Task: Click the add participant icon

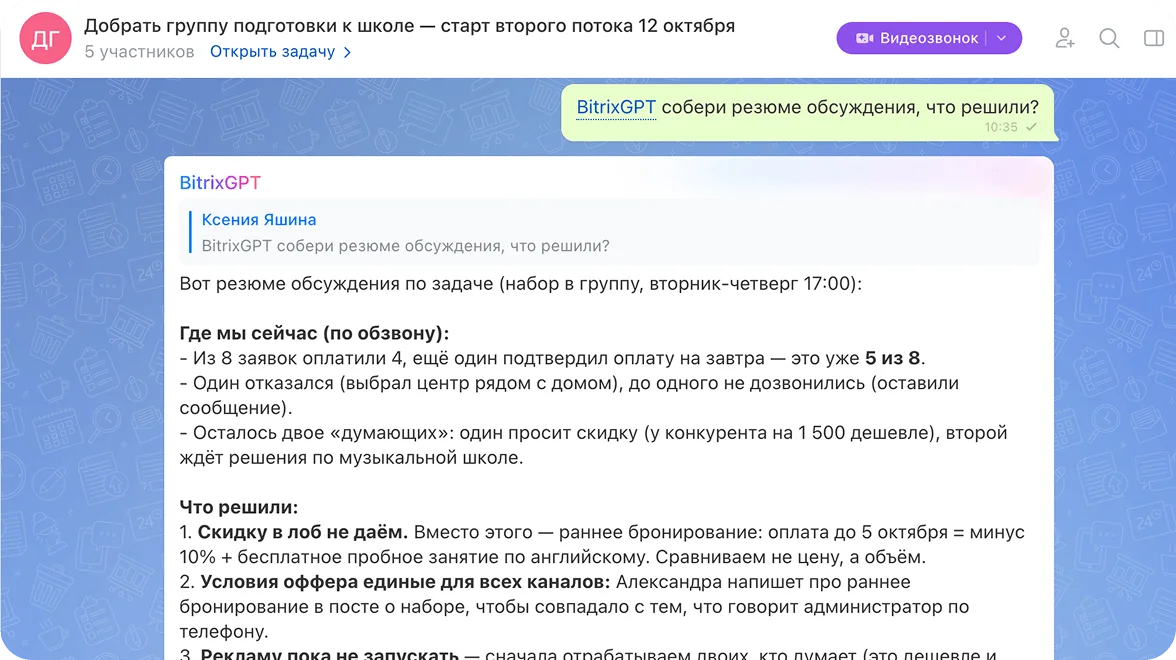Action: click(1065, 38)
